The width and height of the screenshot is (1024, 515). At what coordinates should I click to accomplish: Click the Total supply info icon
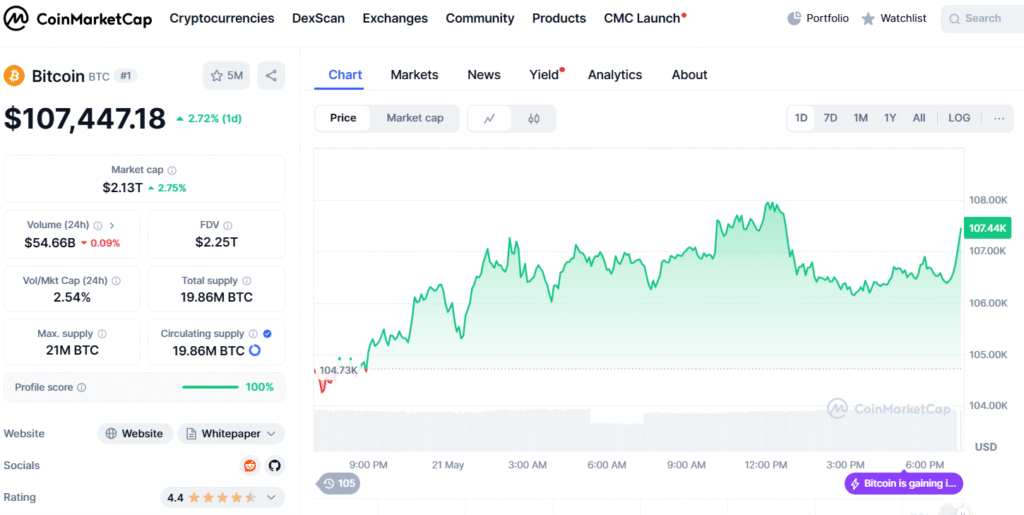coord(246,281)
